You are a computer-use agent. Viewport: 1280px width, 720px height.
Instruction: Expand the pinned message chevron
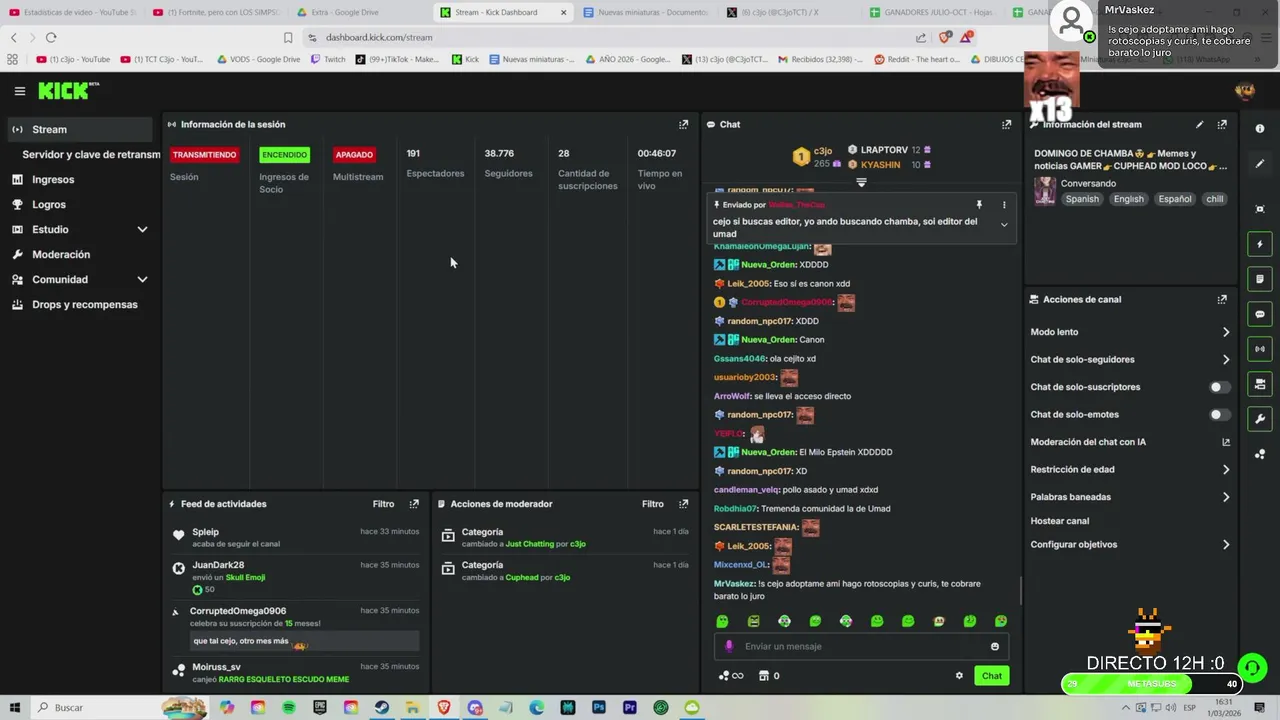(1004, 225)
